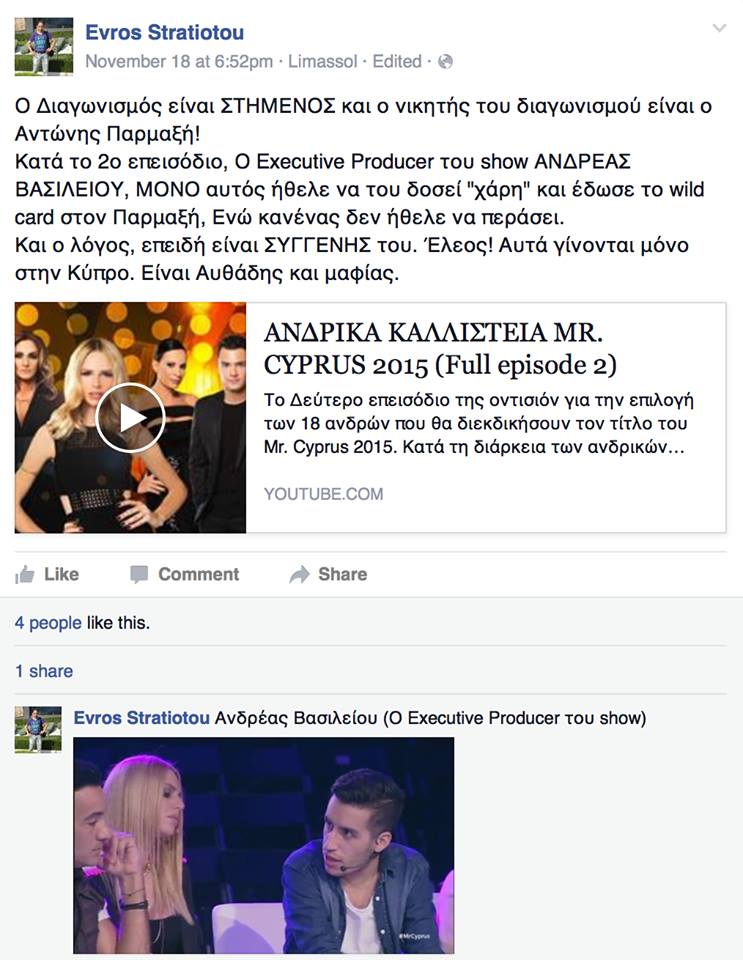Click post author's profile picture
743x960 pixels.
click(x=44, y=47)
